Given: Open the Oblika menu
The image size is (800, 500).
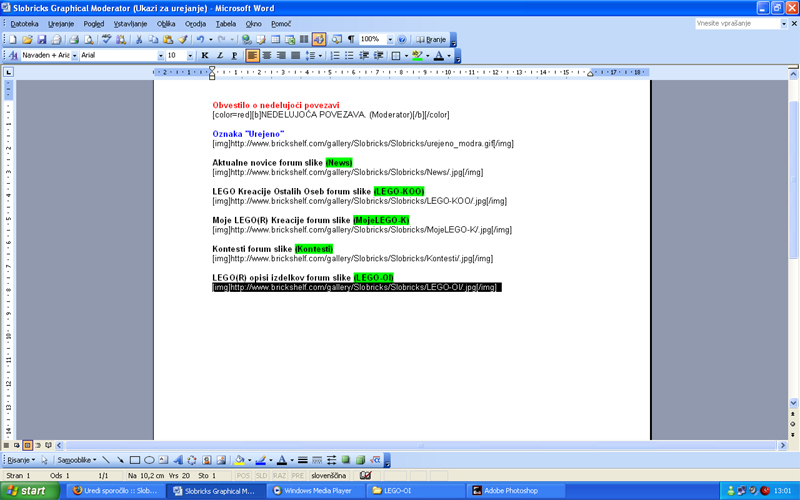Looking at the screenshot, I should pyautogui.click(x=166, y=23).
